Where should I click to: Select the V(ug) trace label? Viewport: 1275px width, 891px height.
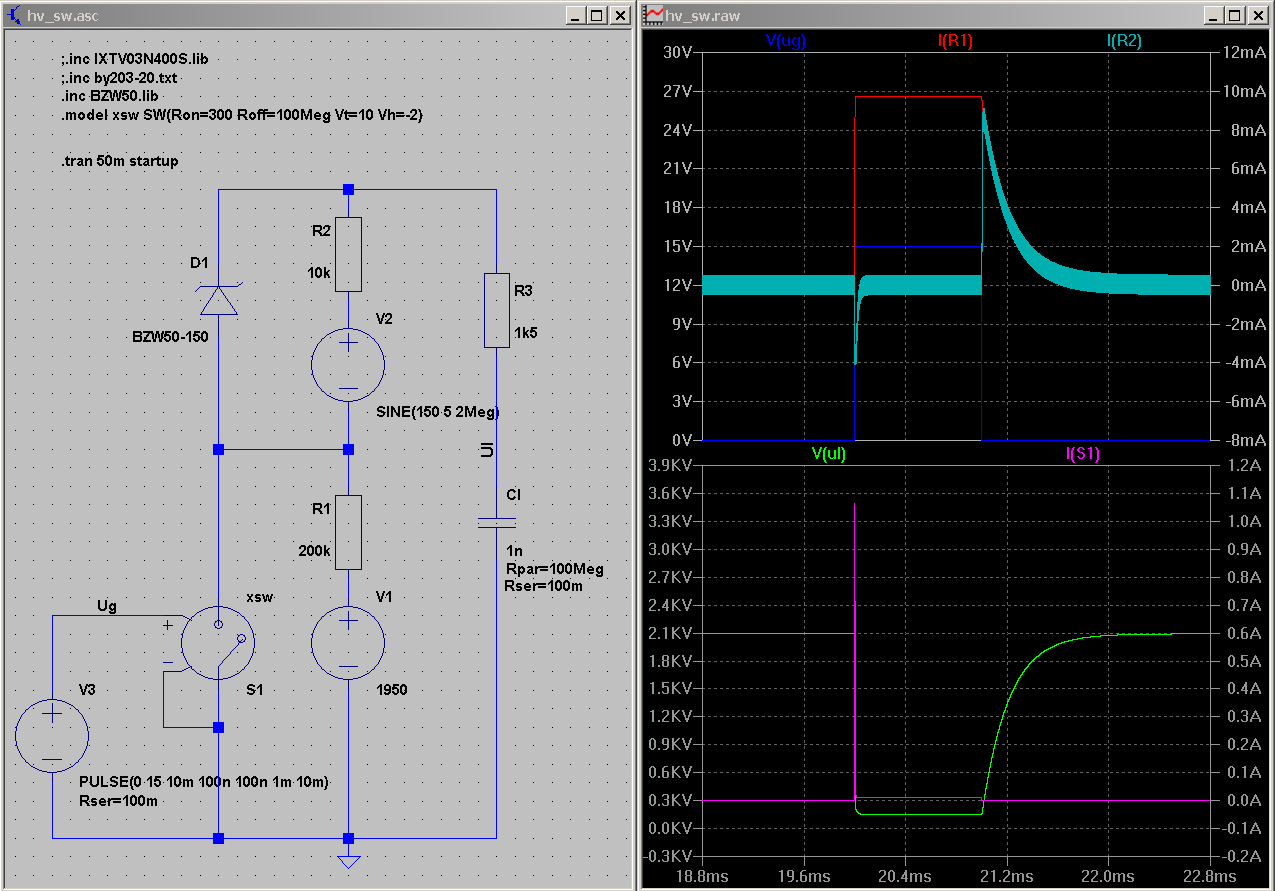point(785,41)
